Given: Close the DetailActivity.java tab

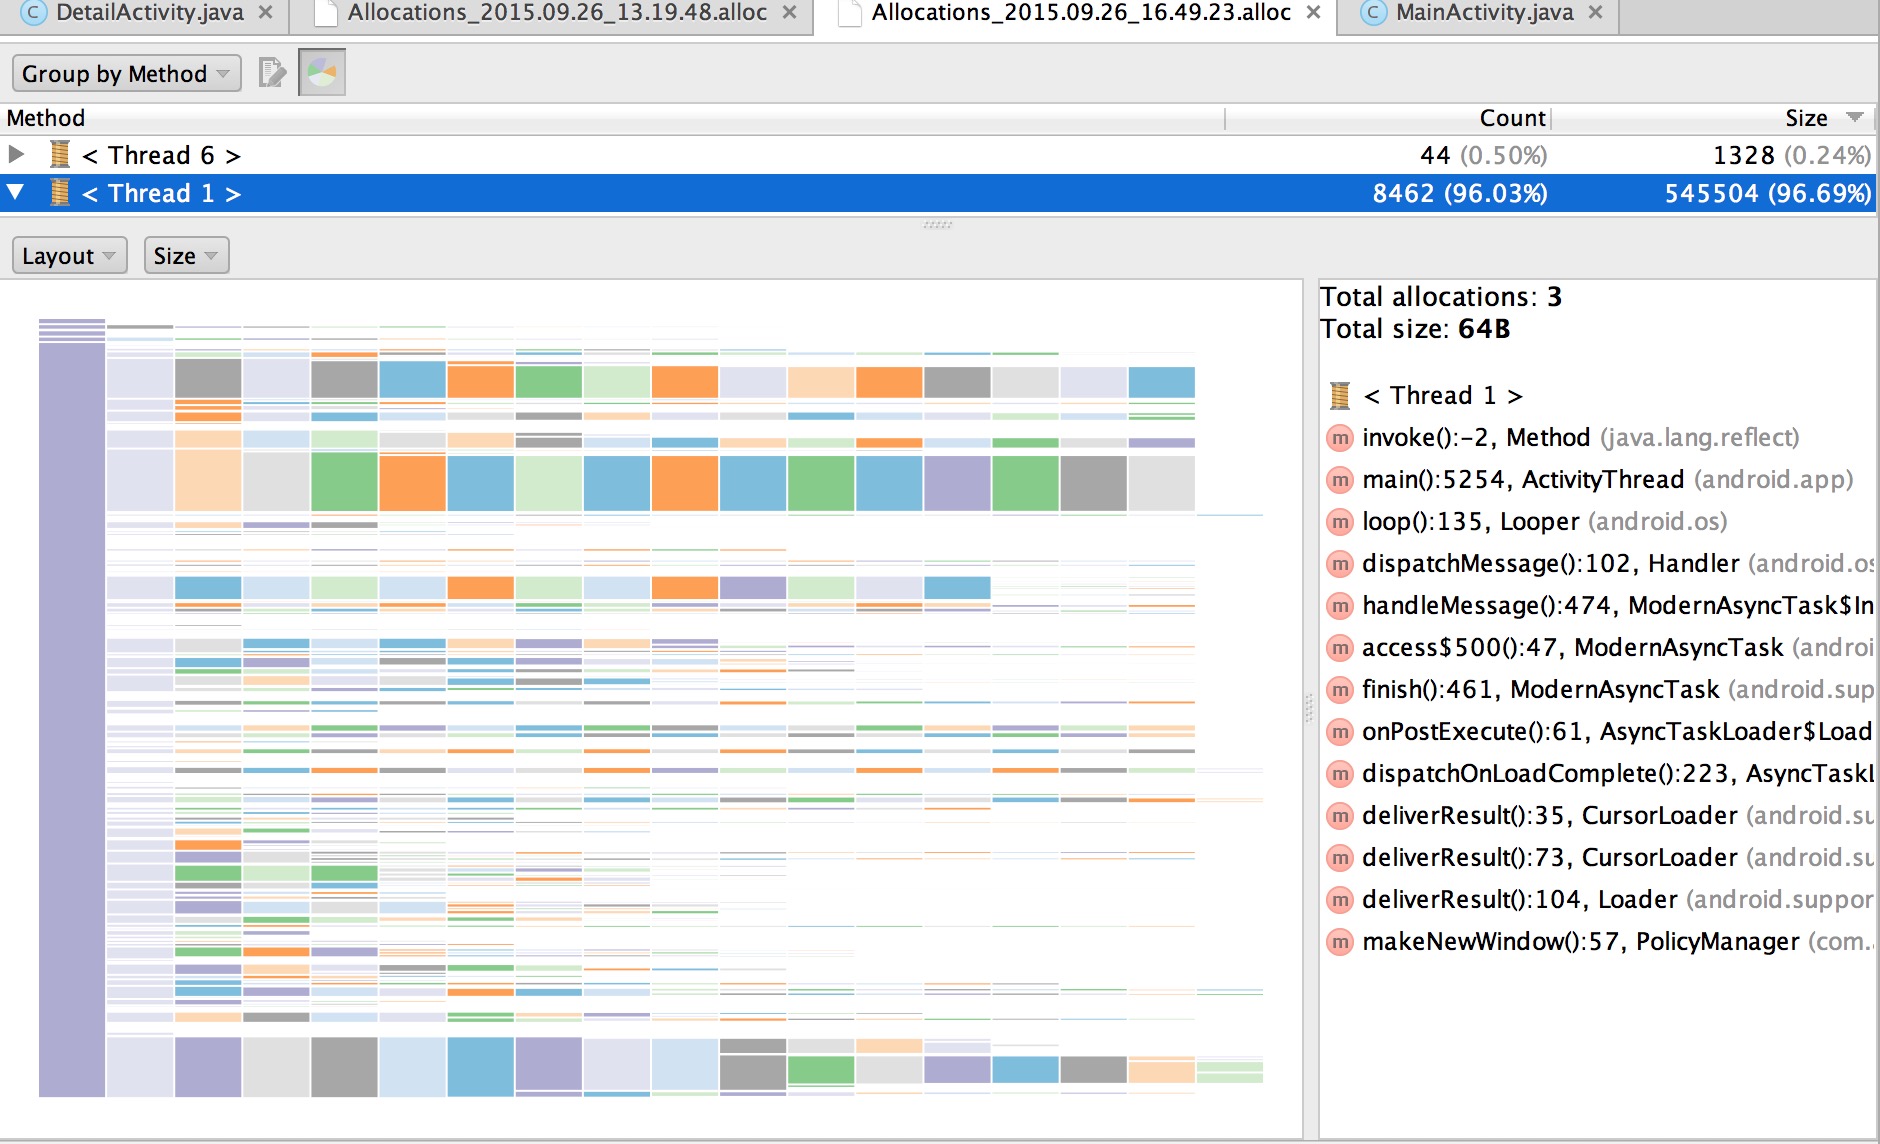Looking at the screenshot, I should [x=266, y=13].
